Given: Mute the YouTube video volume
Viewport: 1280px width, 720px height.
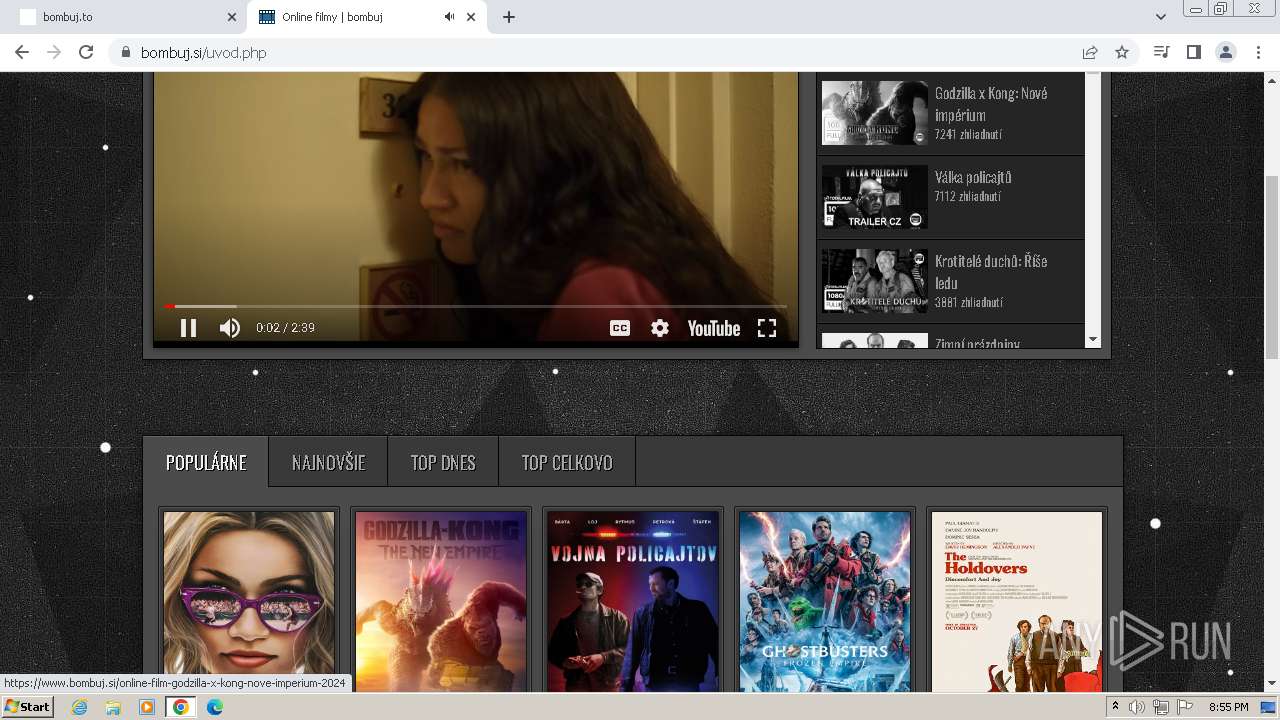Looking at the screenshot, I should pos(230,328).
